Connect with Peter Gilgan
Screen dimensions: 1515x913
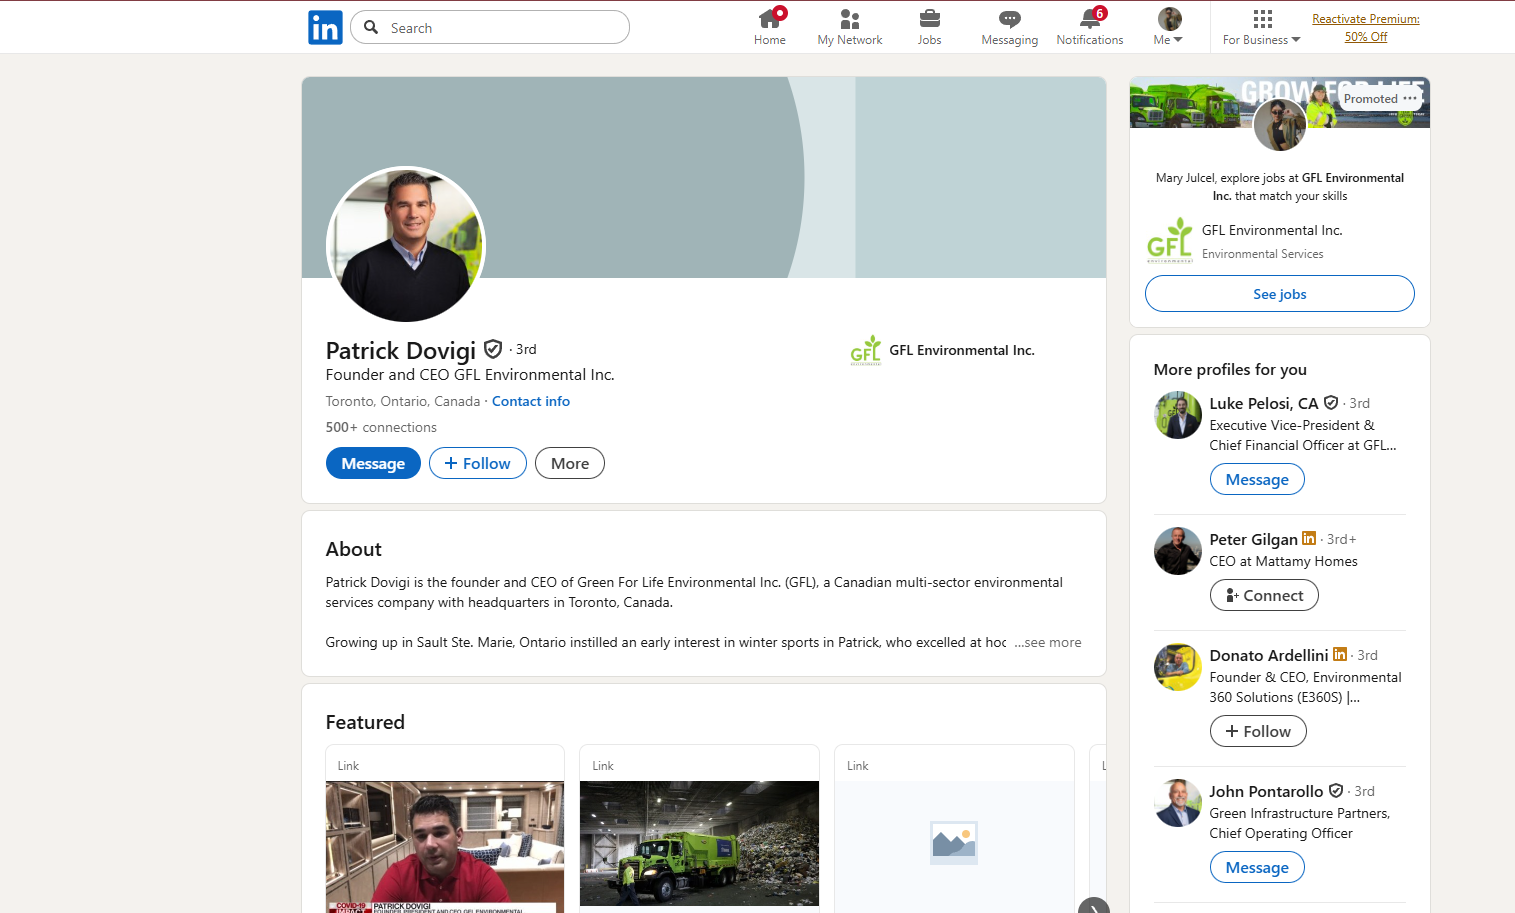[x=1263, y=595]
